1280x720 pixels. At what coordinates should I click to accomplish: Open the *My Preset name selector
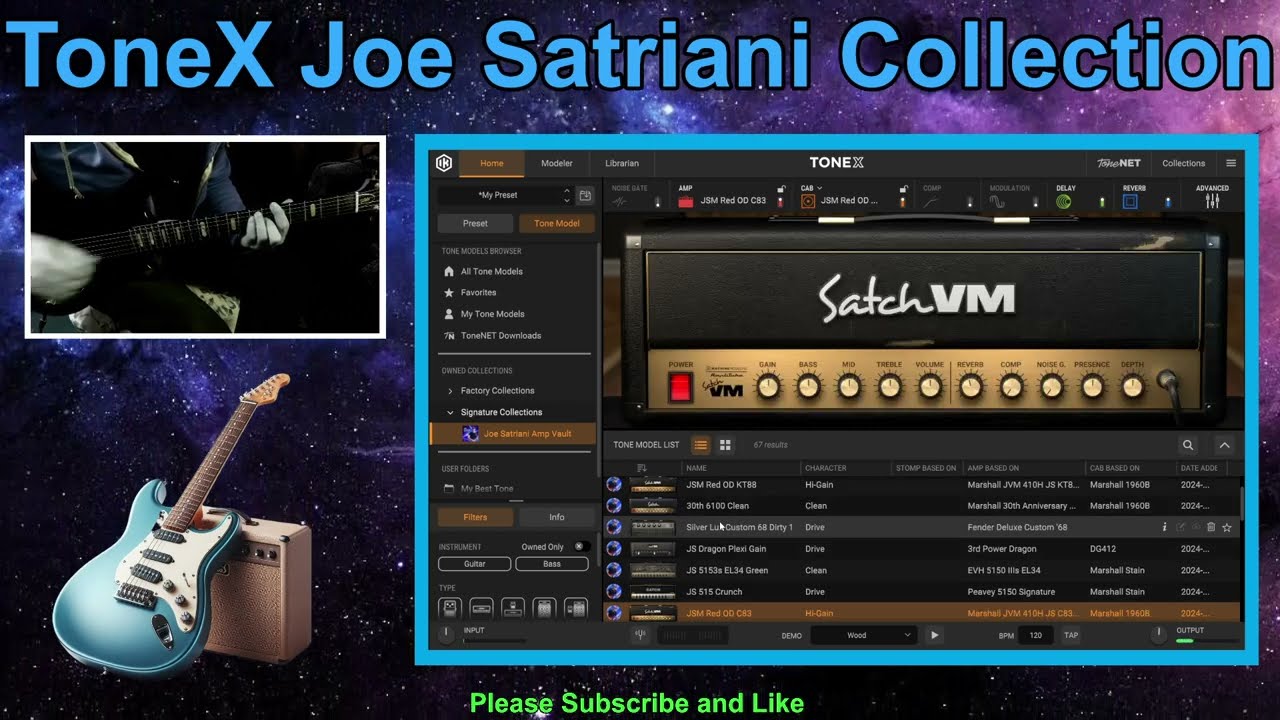tap(499, 196)
